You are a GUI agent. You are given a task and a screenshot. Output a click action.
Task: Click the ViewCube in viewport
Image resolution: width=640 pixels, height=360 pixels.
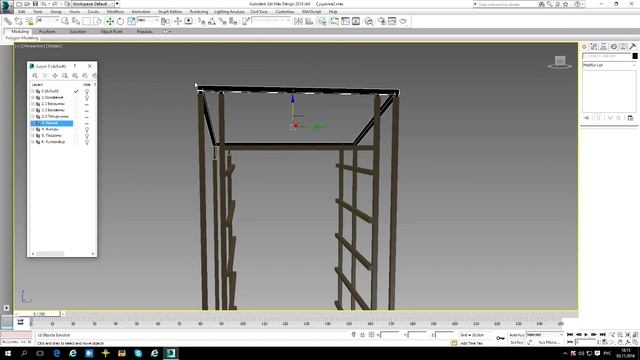[560, 62]
